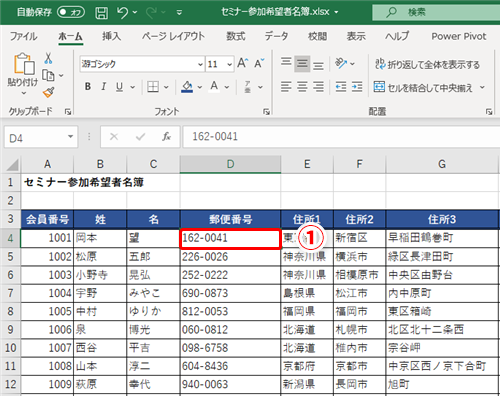Click the 郵便番号 header cell
The image size is (500, 396).
point(230,219)
